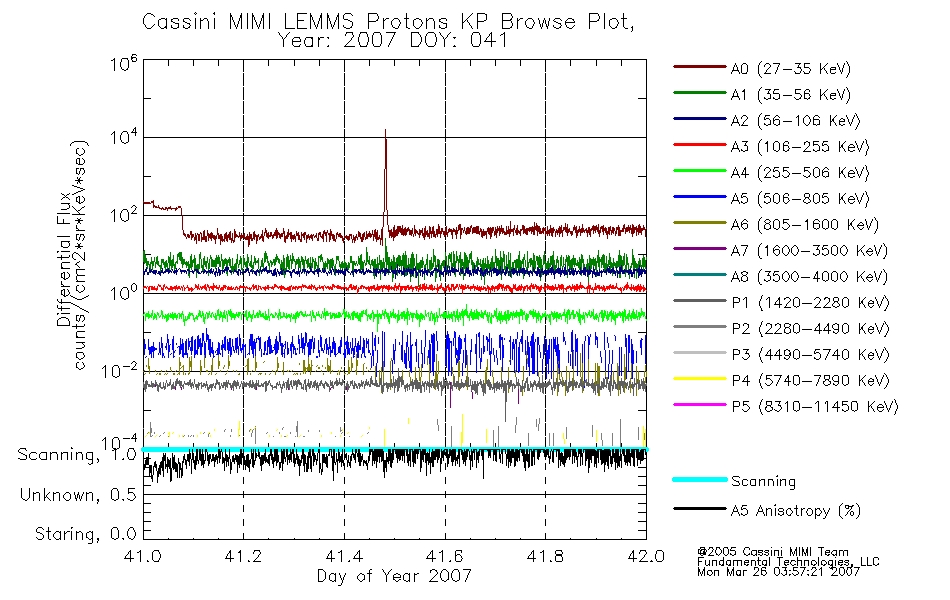
Task: Click the x-axis label 42.0
Action: coord(646,556)
